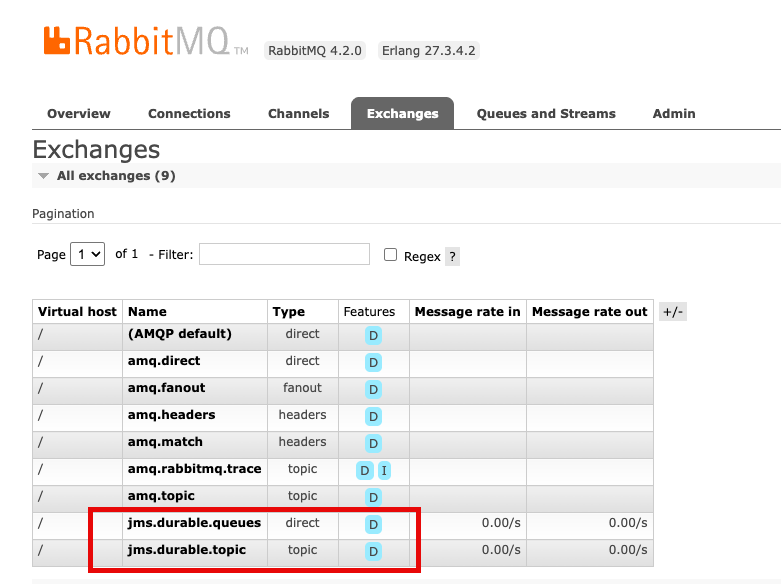The width and height of the screenshot is (781, 584).
Task: Click the RabbitMQ logo
Action: click(145, 41)
